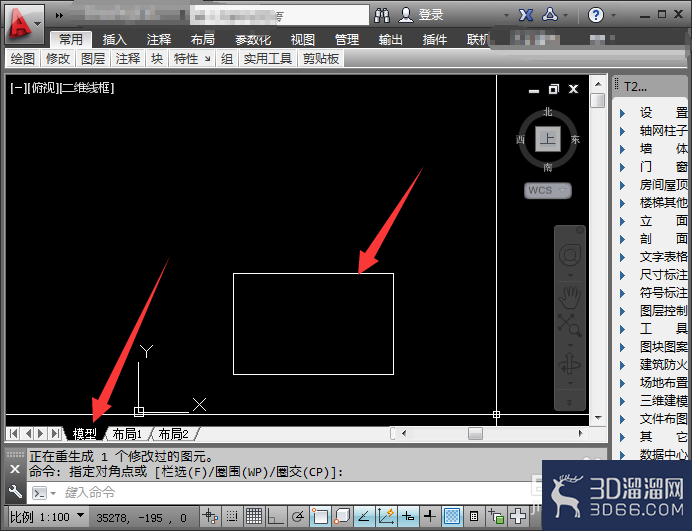Open the Autodesk Exchange X icon
This screenshot has width=692, height=531.
[x=526, y=15]
